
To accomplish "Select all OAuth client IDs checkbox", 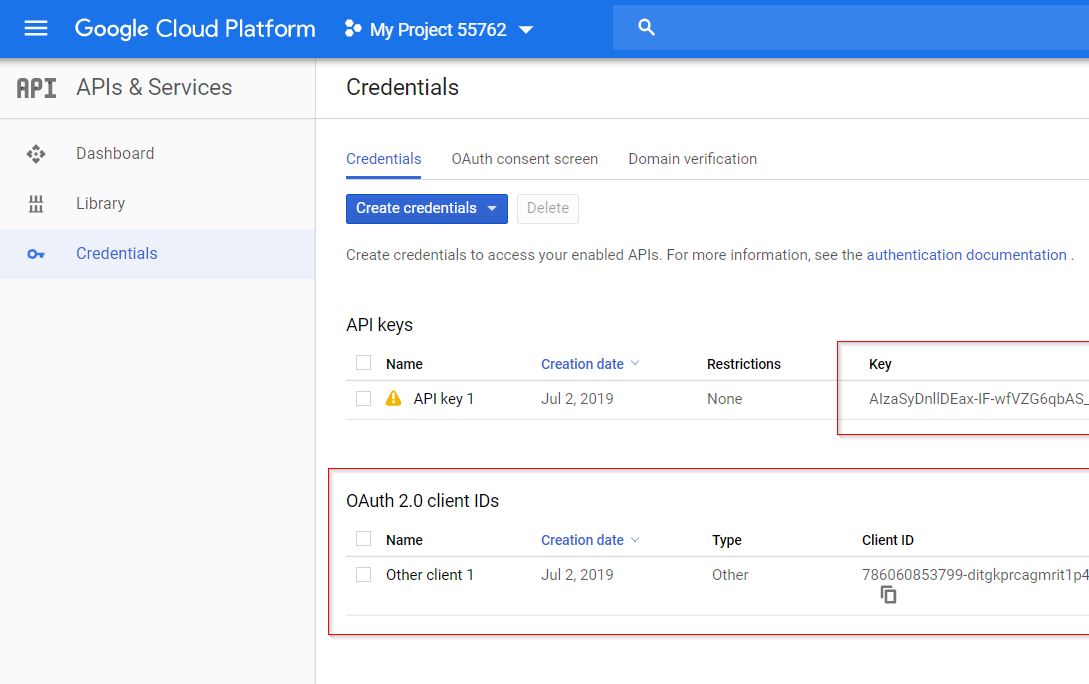I will 363,539.
